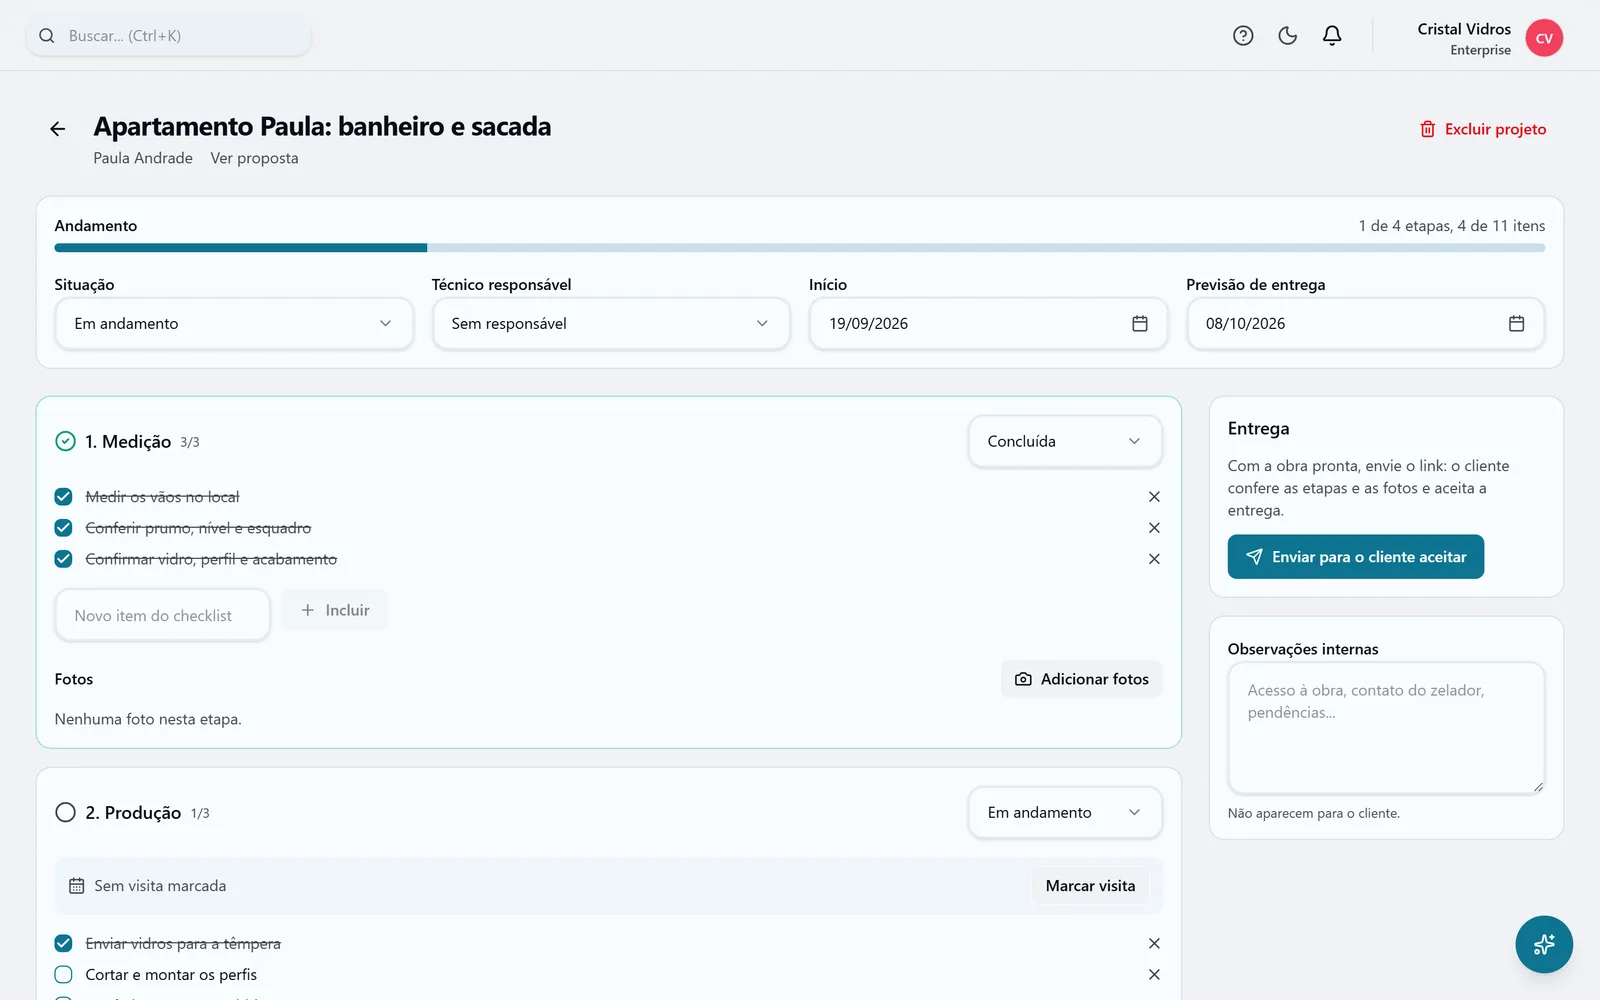
Task: Check 'Cortar e montar os perfis'
Action: 64,975
